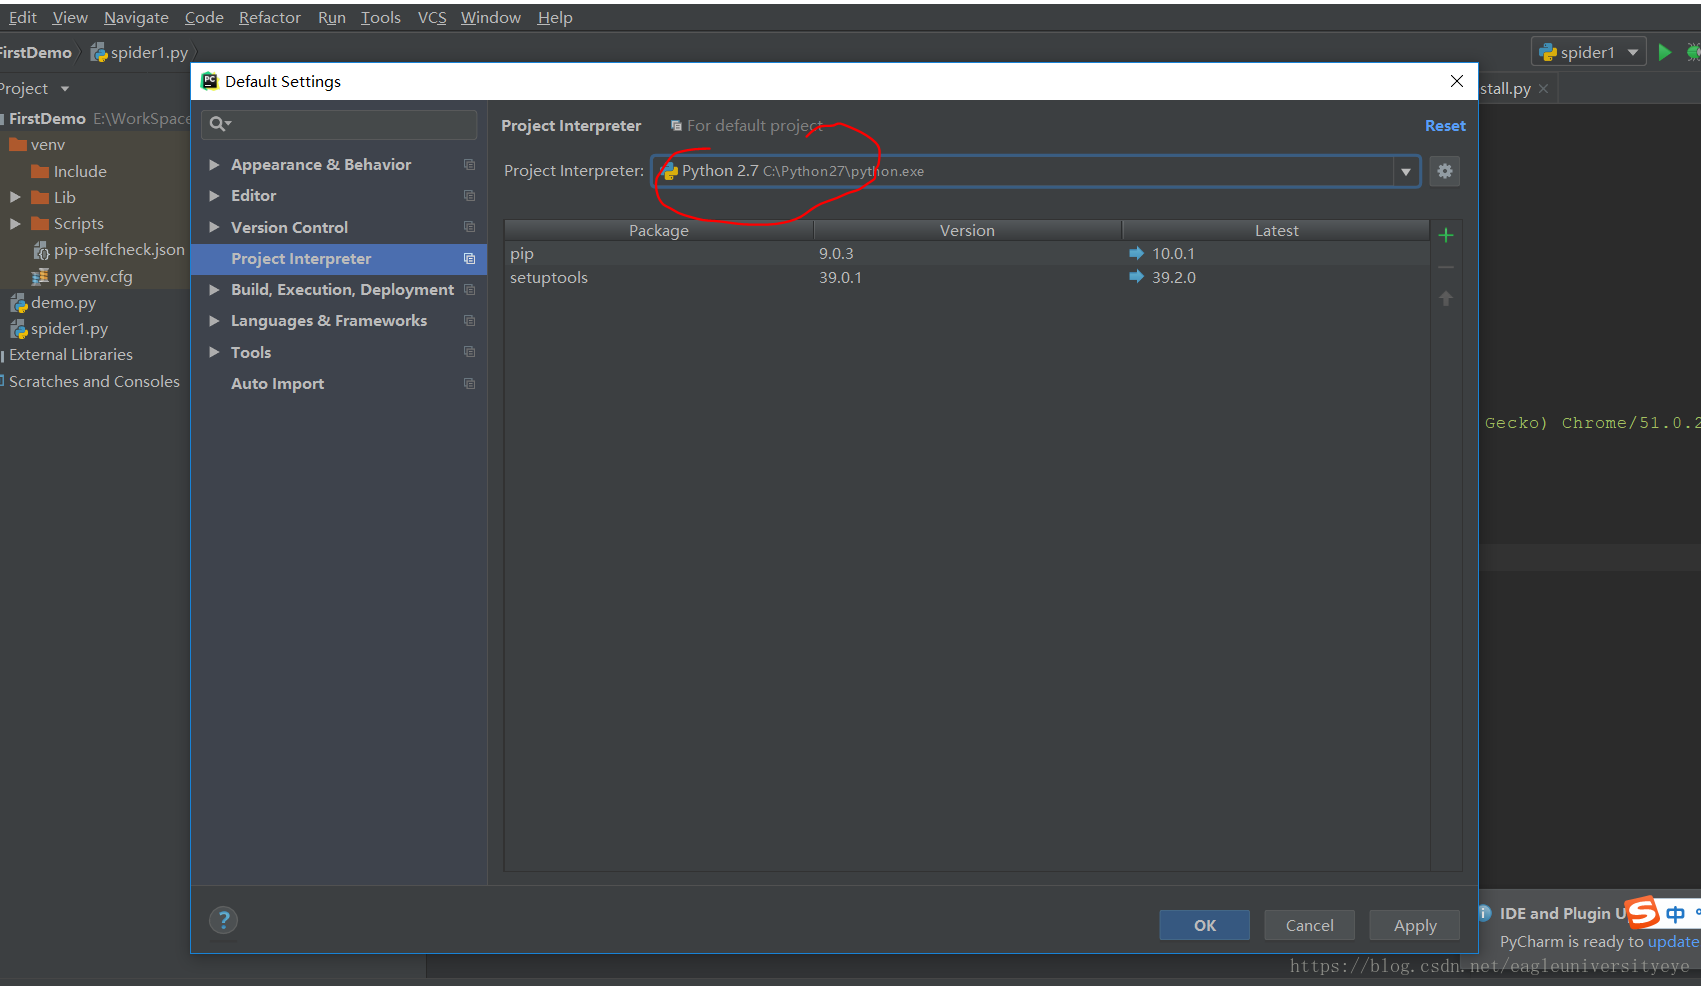
Task: Click the green plus to install package
Action: click(x=1445, y=235)
